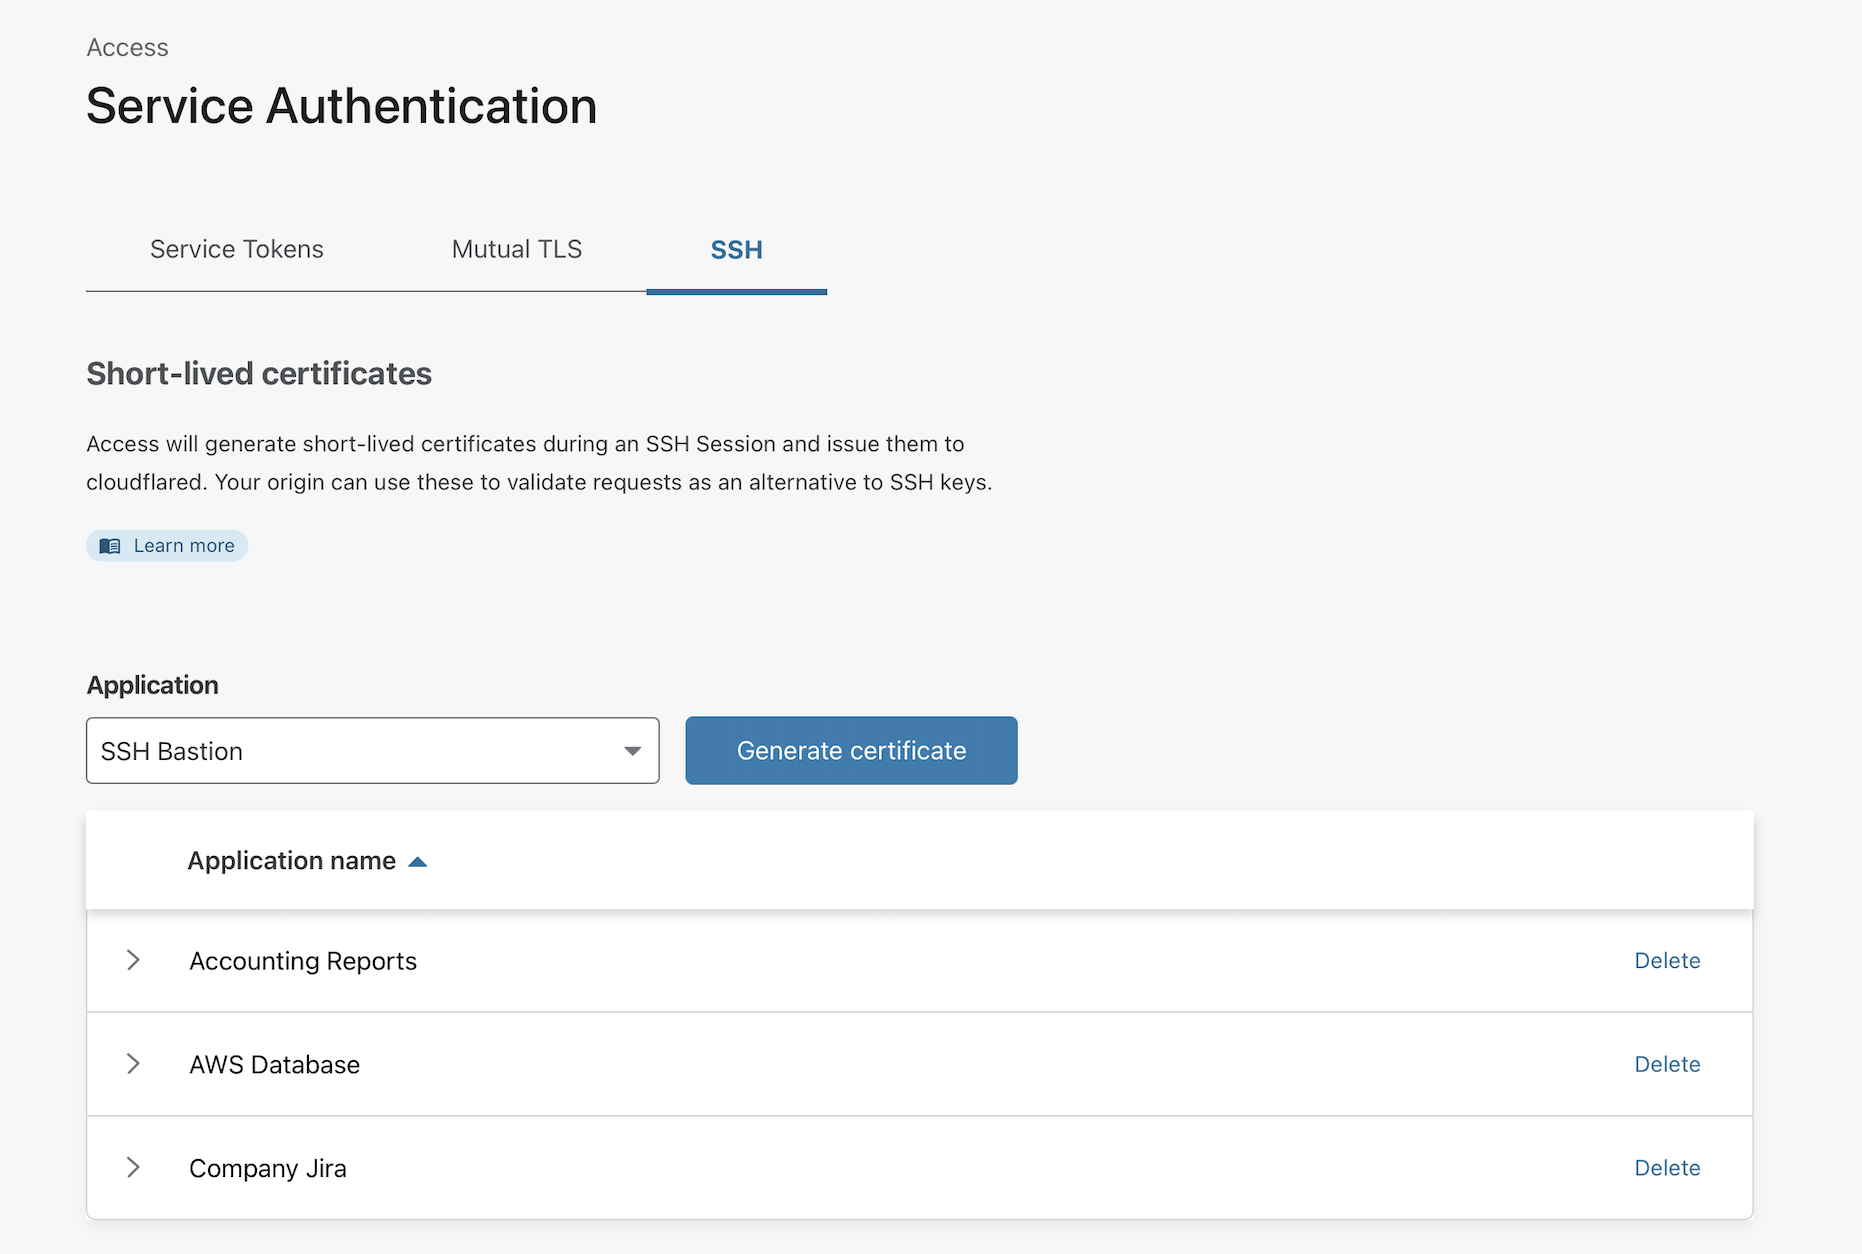The width and height of the screenshot is (1862, 1254).
Task: Click the Company Jira application name
Action: tap(267, 1169)
